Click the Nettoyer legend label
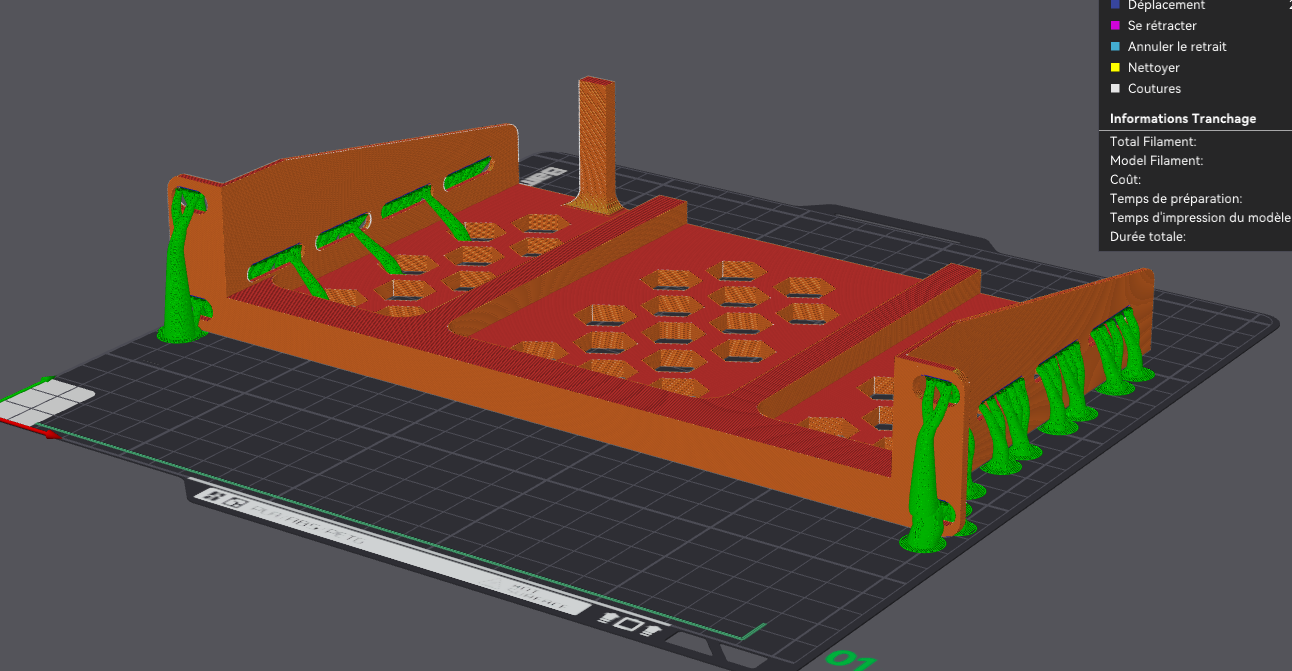Viewport: 1292px width, 671px height. click(1154, 68)
